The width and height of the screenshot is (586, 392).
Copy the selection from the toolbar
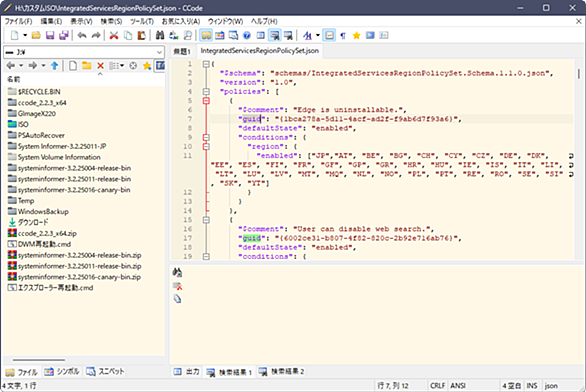point(128,36)
